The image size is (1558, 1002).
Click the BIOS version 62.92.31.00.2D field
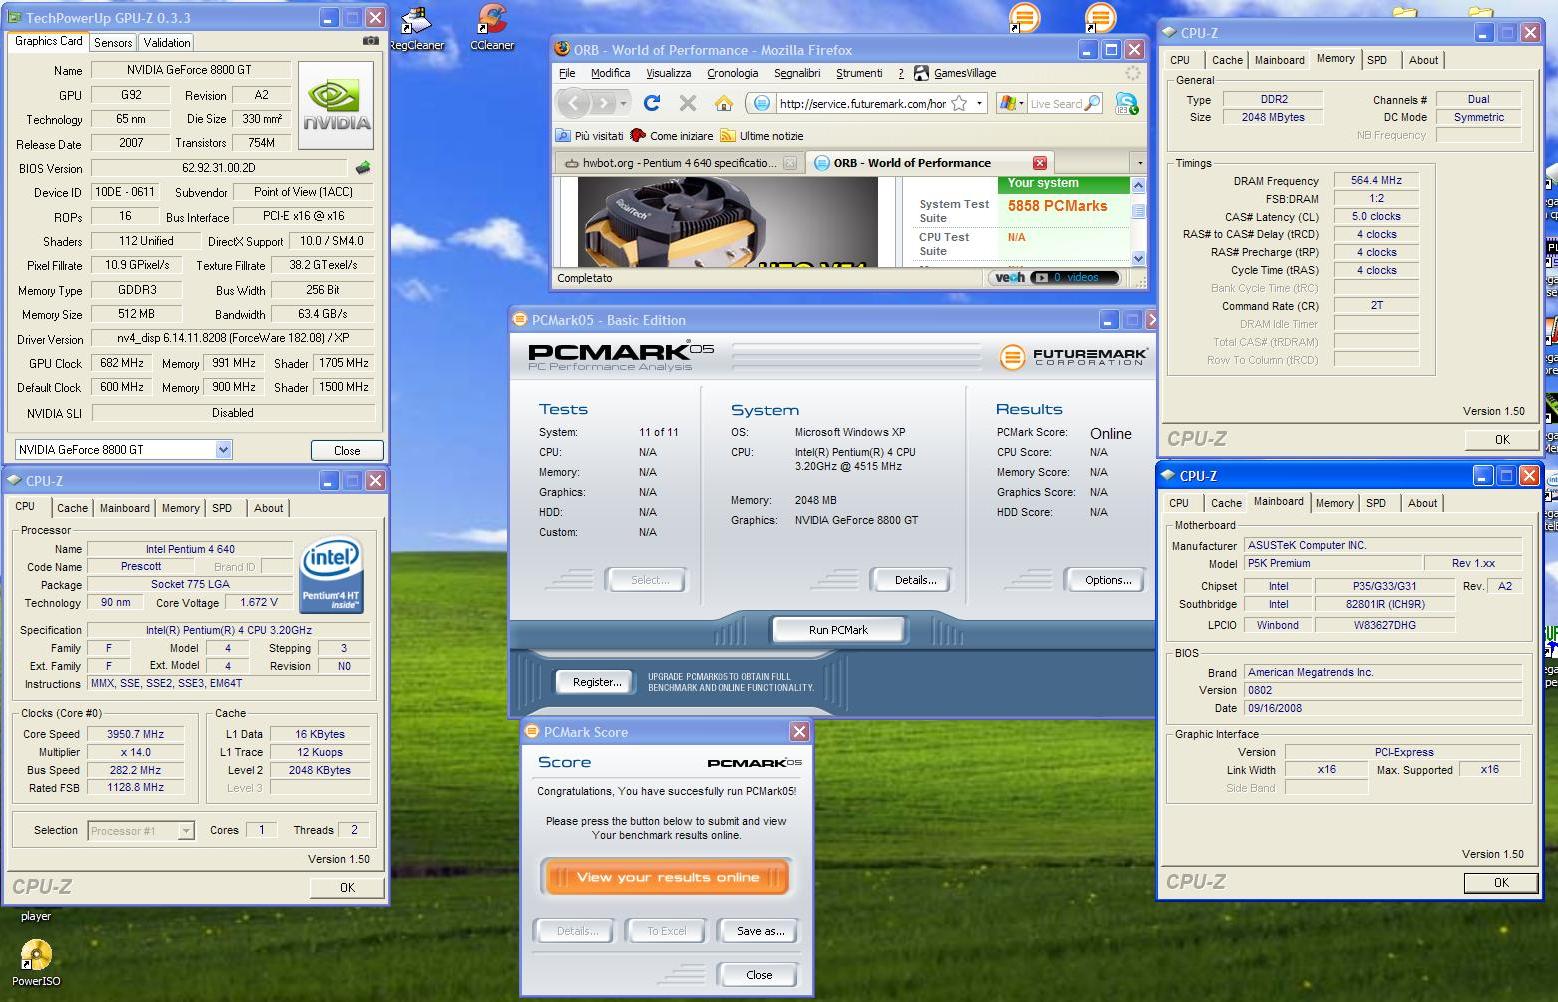pyautogui.click(x=219, y=168)
